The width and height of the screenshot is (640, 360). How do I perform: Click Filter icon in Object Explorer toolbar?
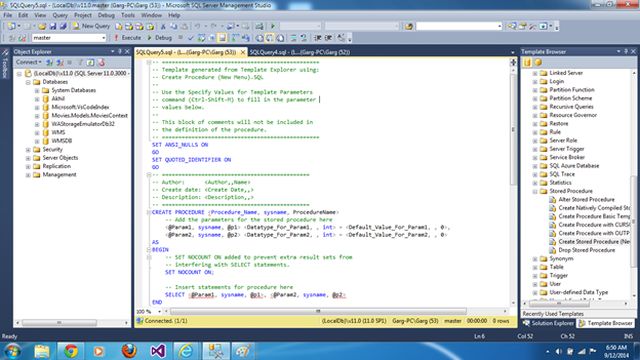[x=80, y=62]
